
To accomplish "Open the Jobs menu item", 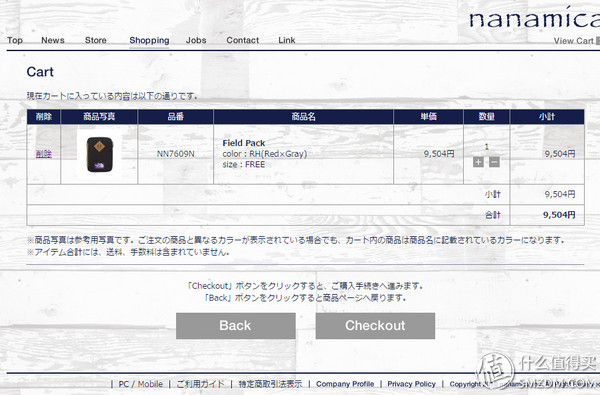I will [x=196, y=40].
